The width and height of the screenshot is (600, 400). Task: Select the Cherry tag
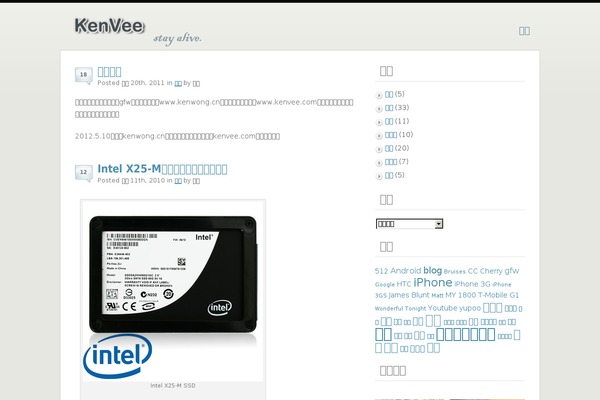(491, 271)
